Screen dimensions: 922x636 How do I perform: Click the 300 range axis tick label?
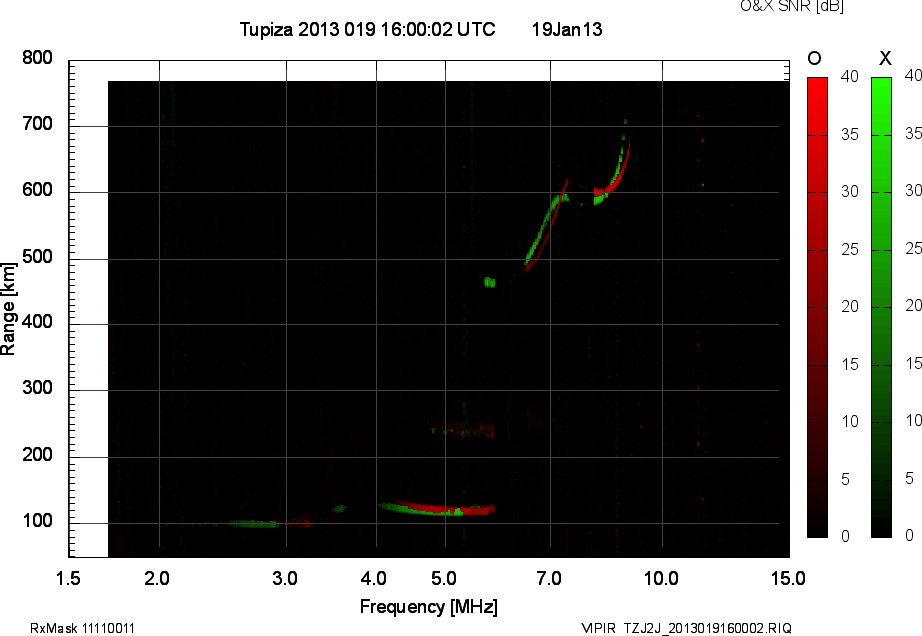[37, 388]
